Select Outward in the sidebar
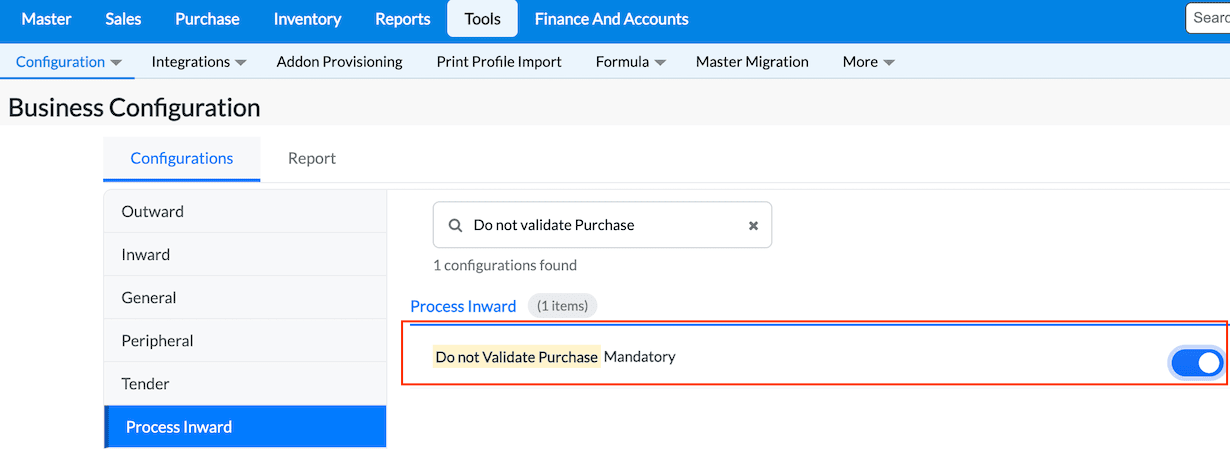This screenshot has height=449, width=1230. 153,212
